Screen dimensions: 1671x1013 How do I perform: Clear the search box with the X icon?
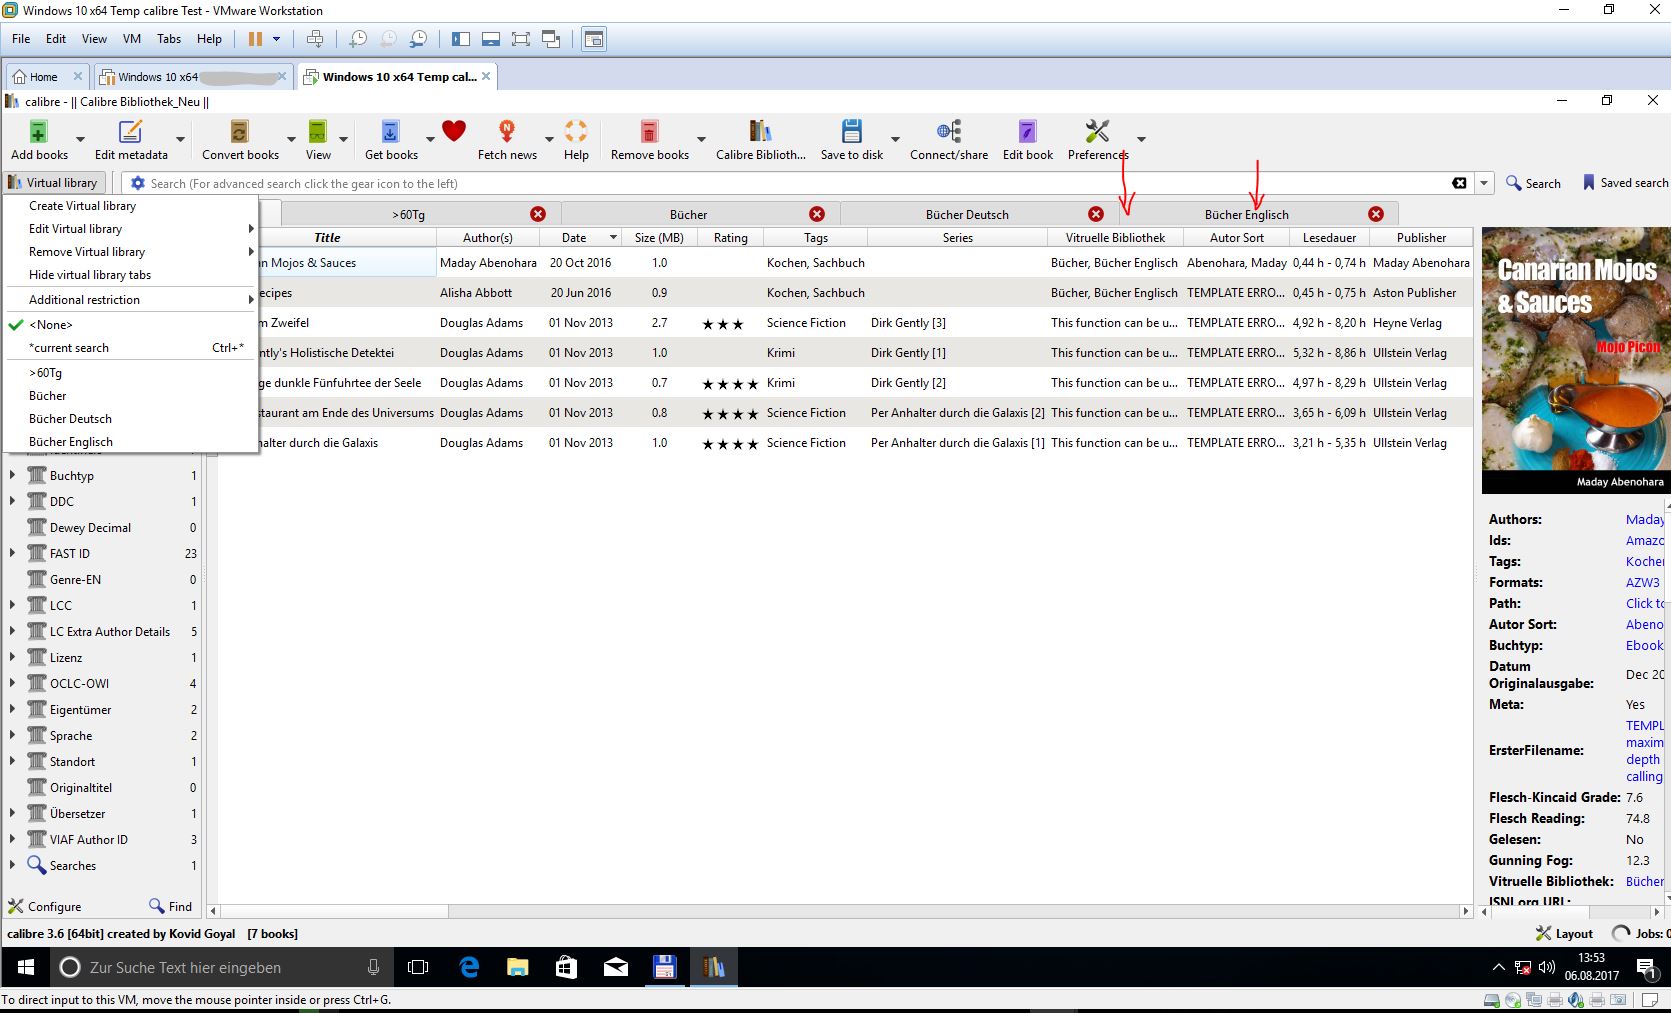1460,184
